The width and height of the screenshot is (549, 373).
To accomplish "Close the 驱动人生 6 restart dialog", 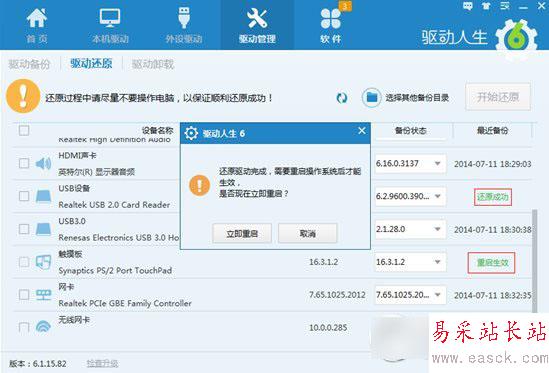I will (x=362, y=131).
